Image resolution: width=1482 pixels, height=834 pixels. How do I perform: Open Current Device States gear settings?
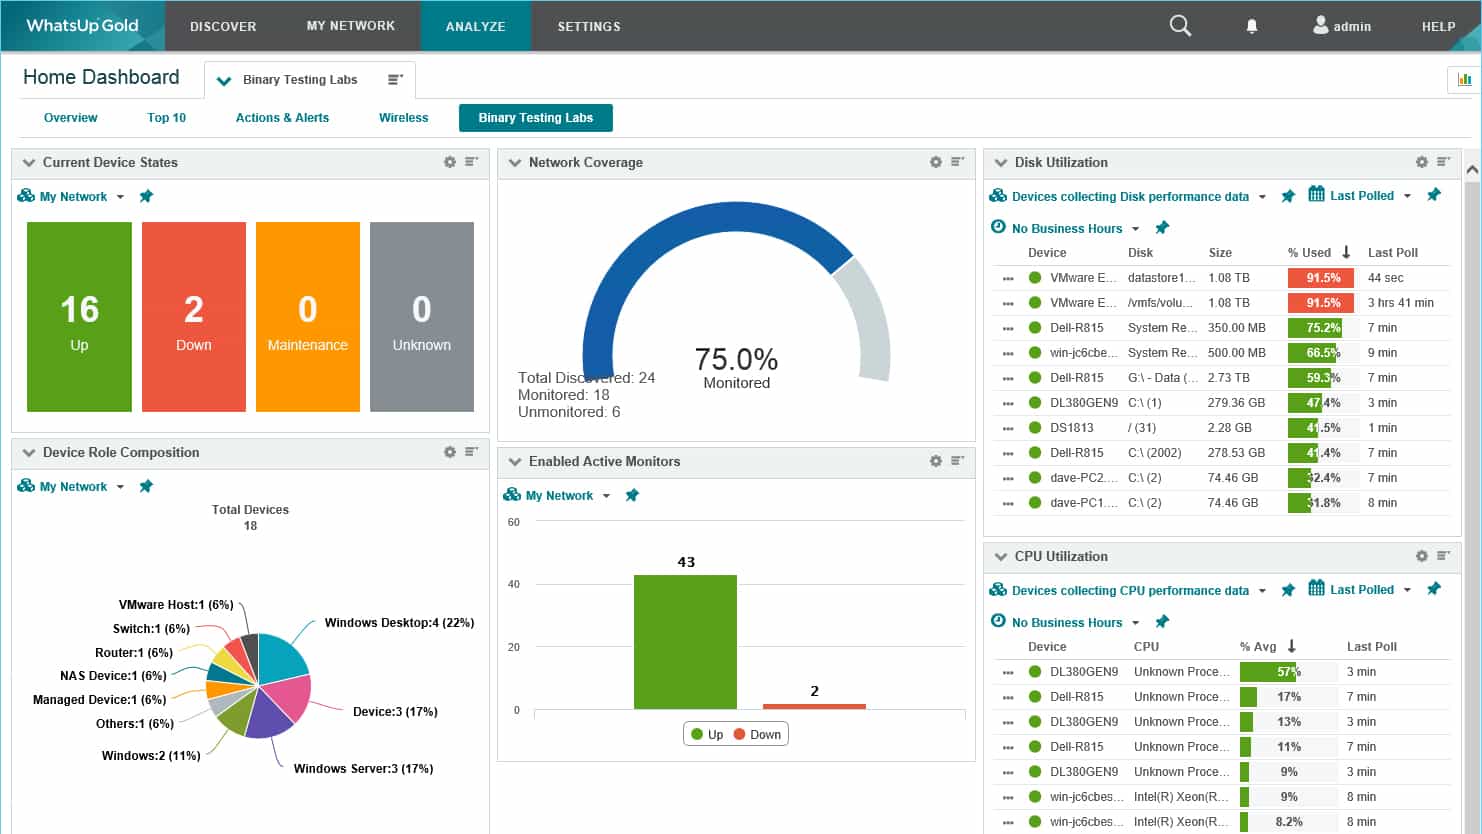pyautogui.click(x=450, y=162)
